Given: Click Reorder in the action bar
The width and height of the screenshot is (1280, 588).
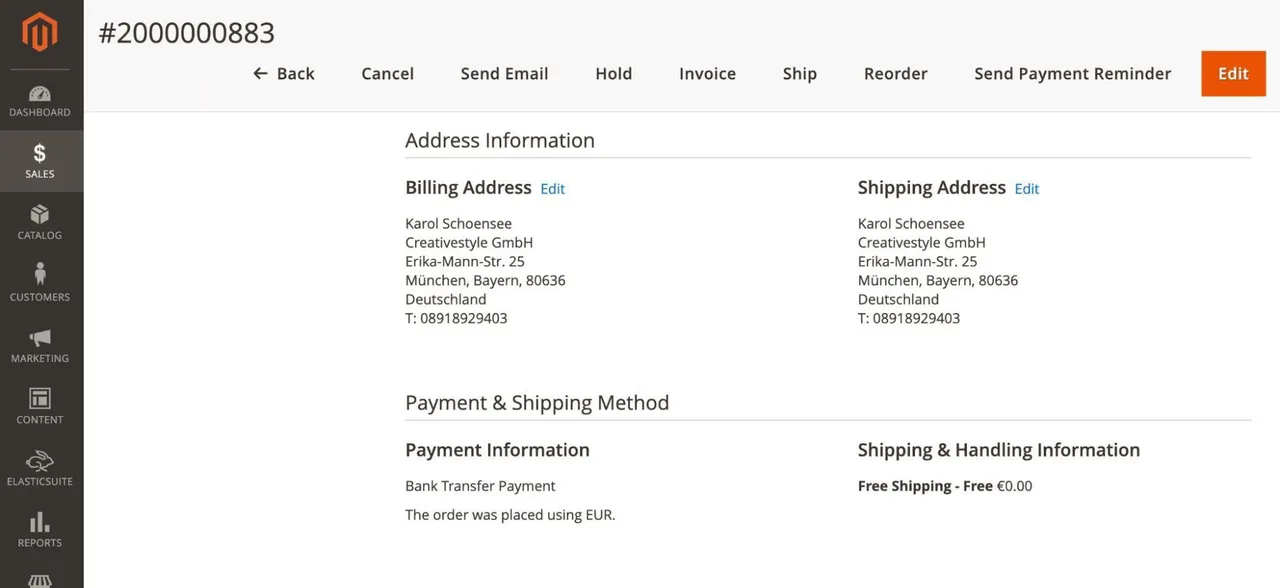Looking at the screenshot, I should pos(896,73).
